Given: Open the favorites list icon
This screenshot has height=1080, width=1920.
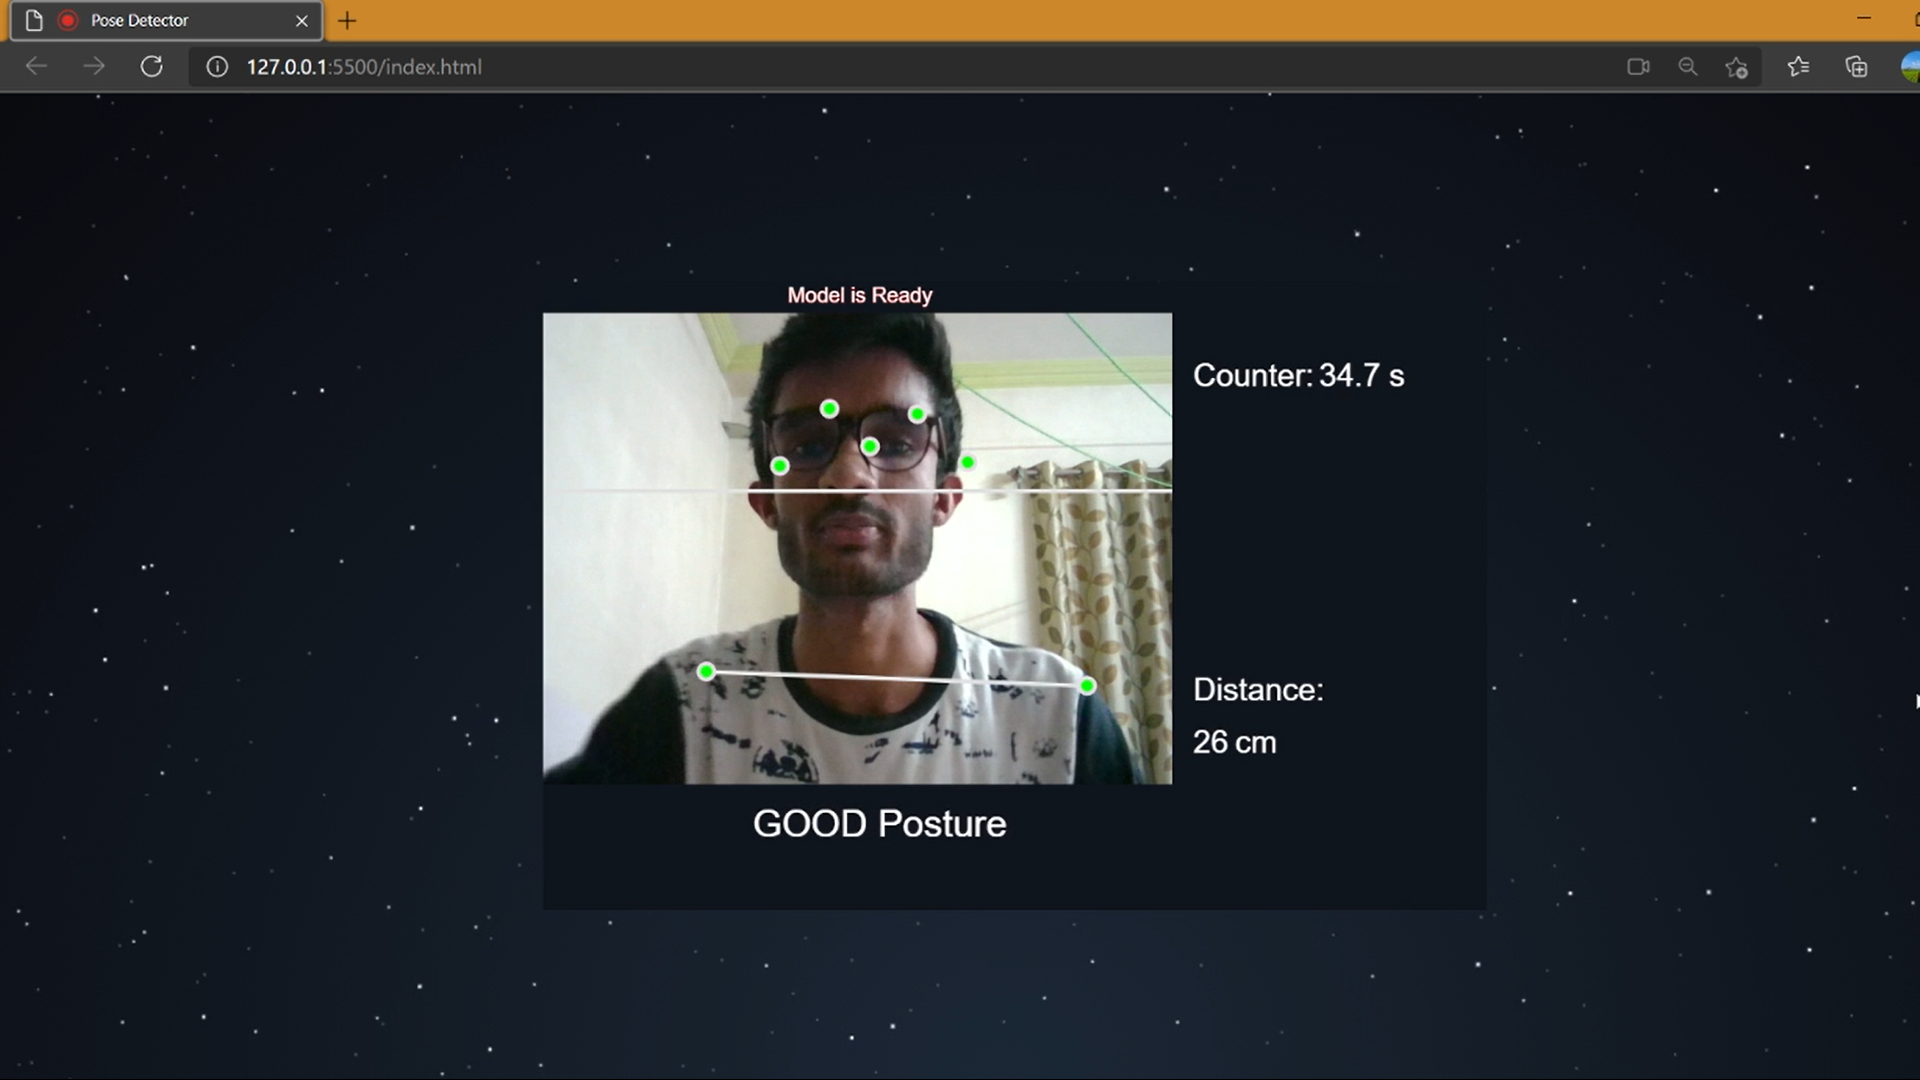Looking at the screenshot, I should click(1798, 67).
